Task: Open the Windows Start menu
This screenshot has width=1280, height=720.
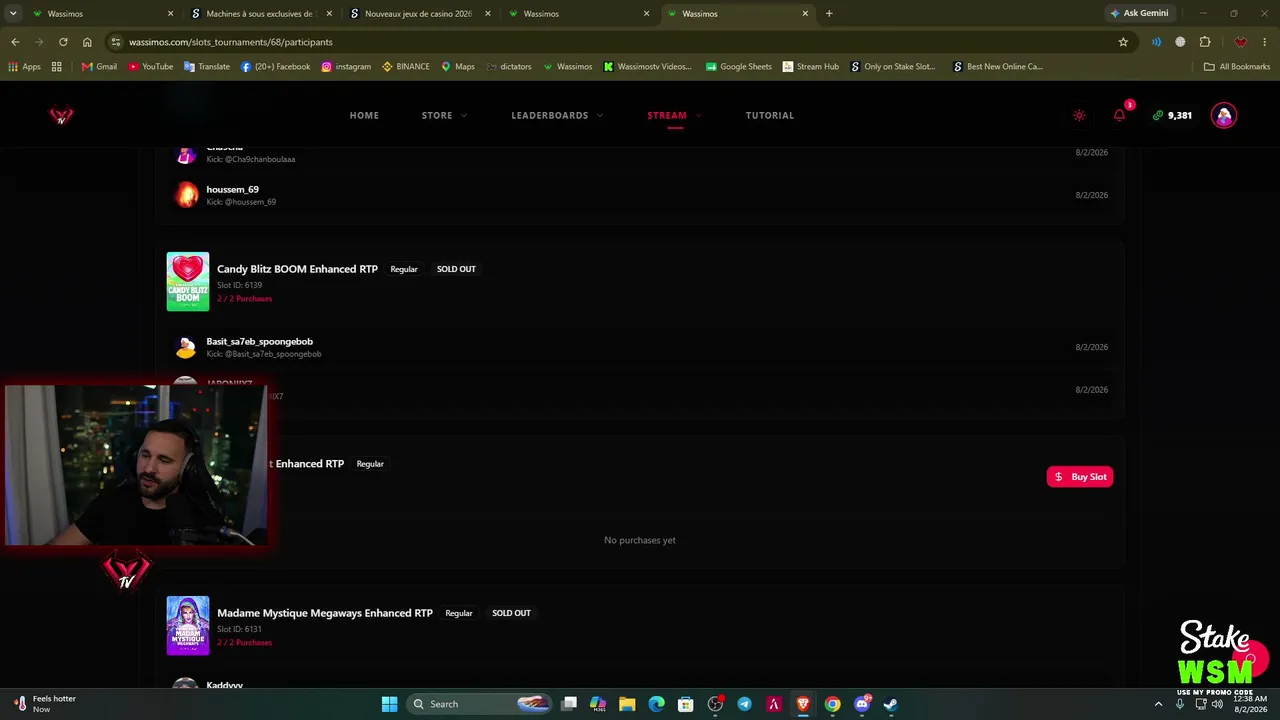Action: (x=390, y=704)
